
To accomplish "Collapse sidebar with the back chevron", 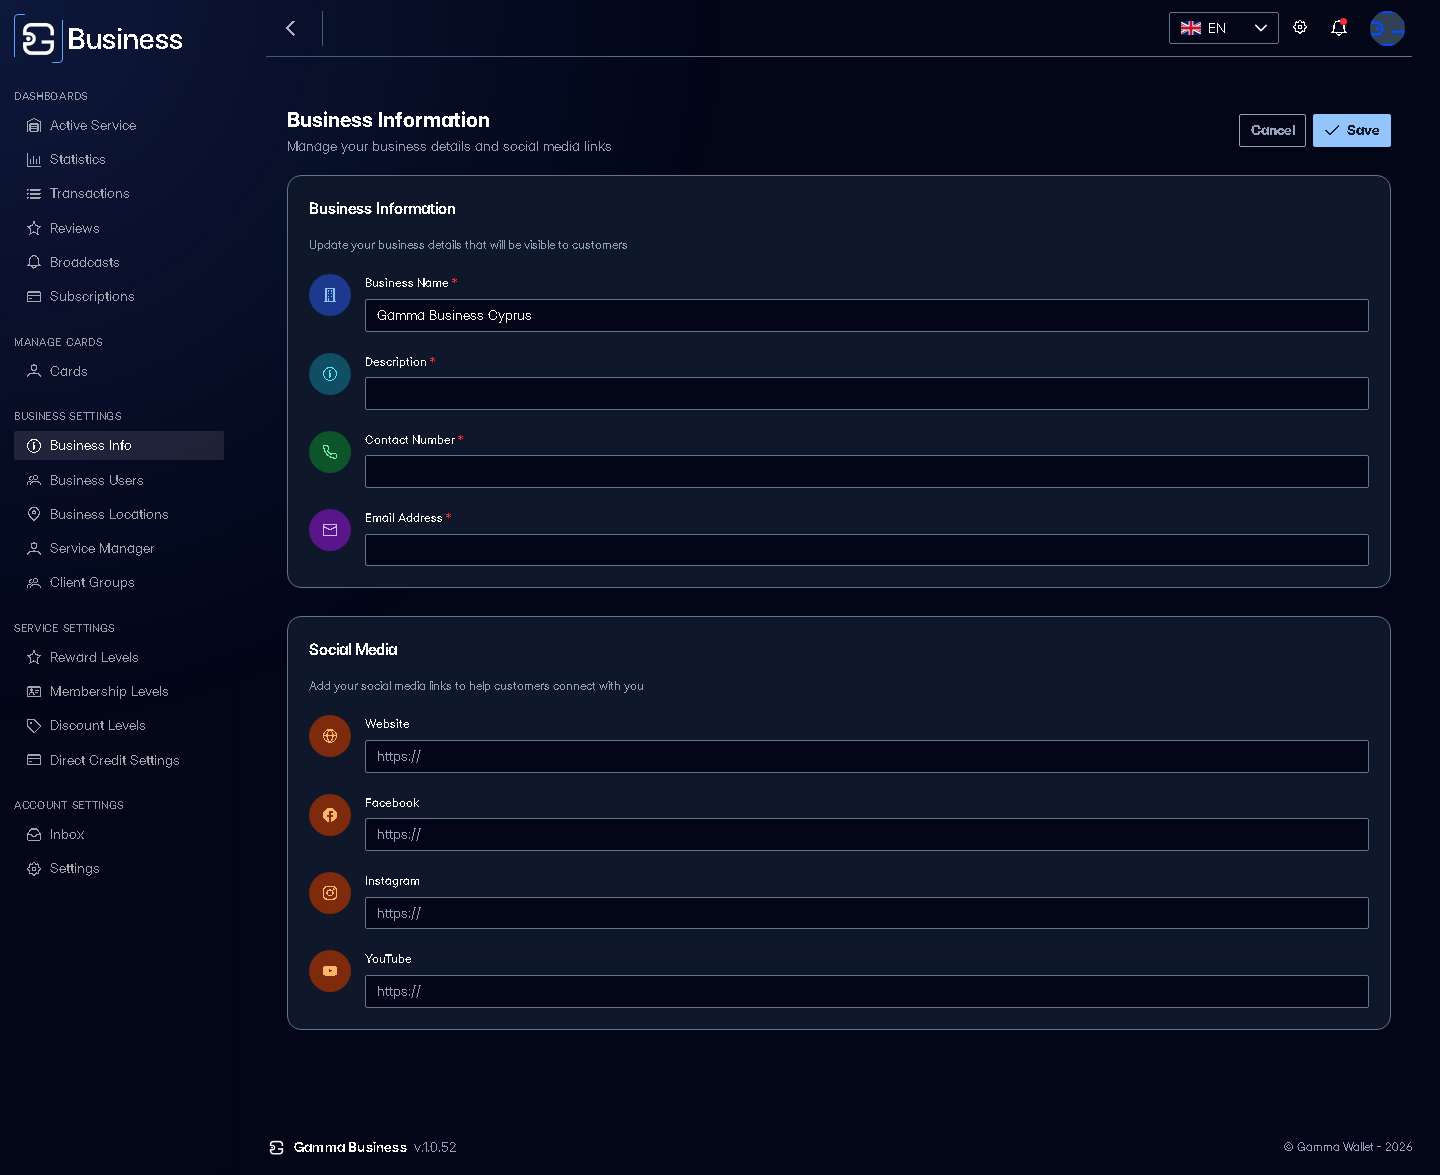I will point(291,28).
